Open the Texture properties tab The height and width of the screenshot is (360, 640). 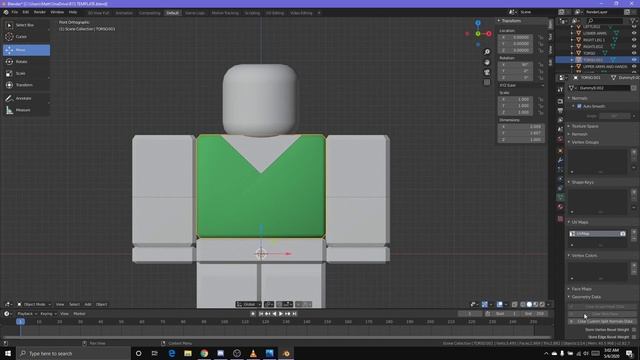point(560,219)
